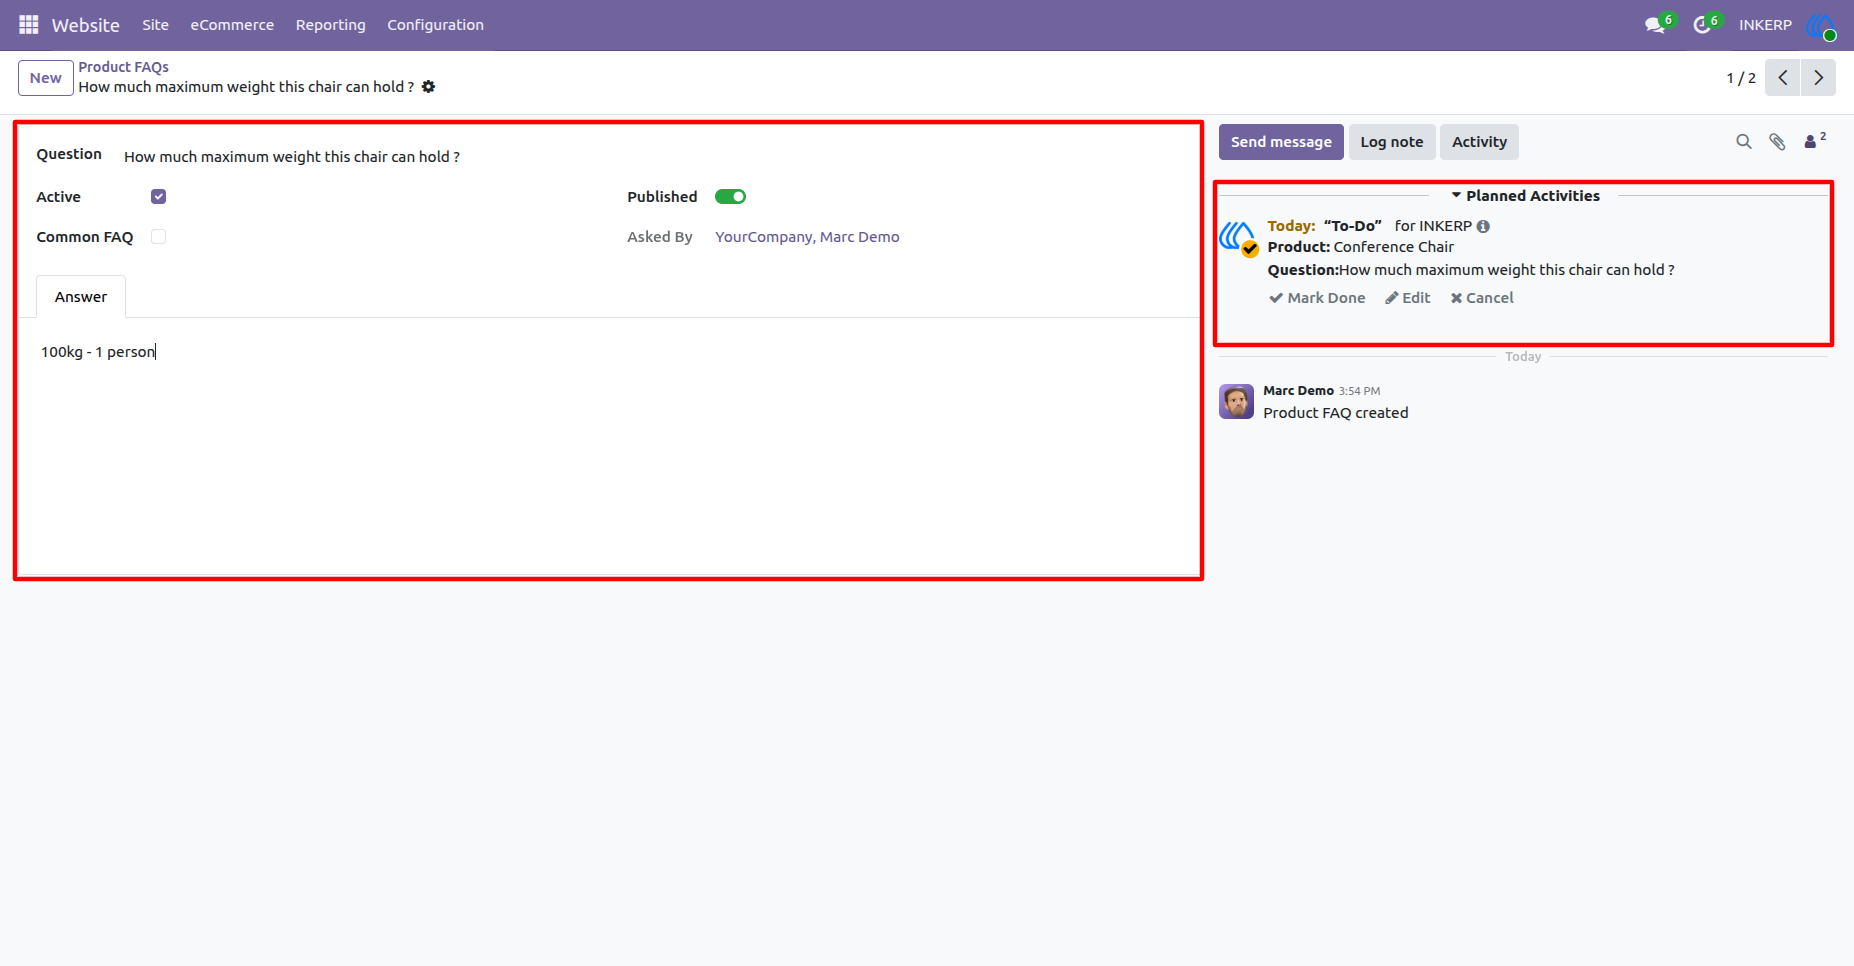Click 'Conference Chair' product text
This screenshot has width=1854, height=966.
[x=1393, y=247]
